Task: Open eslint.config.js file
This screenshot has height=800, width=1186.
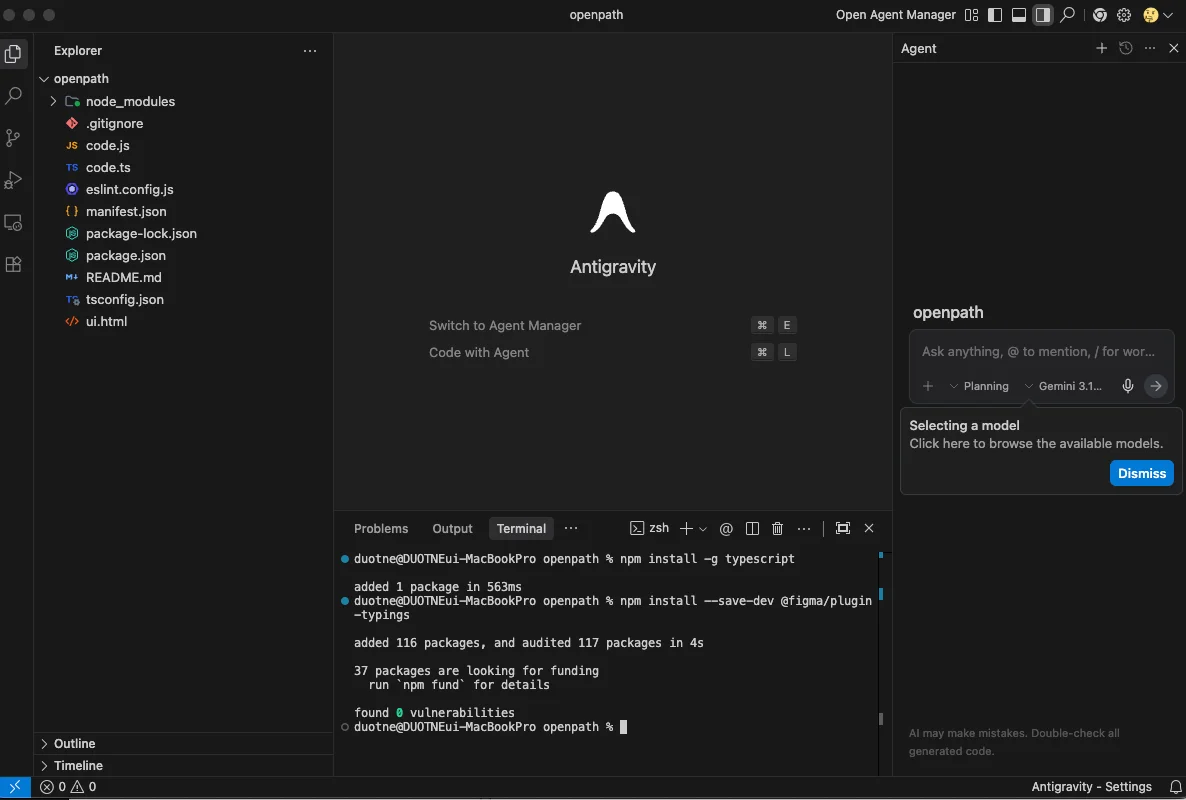Action: 129,189
